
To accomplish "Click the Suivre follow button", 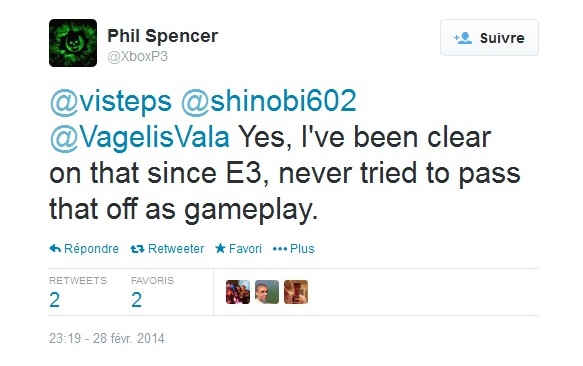I will pos(489,38).
